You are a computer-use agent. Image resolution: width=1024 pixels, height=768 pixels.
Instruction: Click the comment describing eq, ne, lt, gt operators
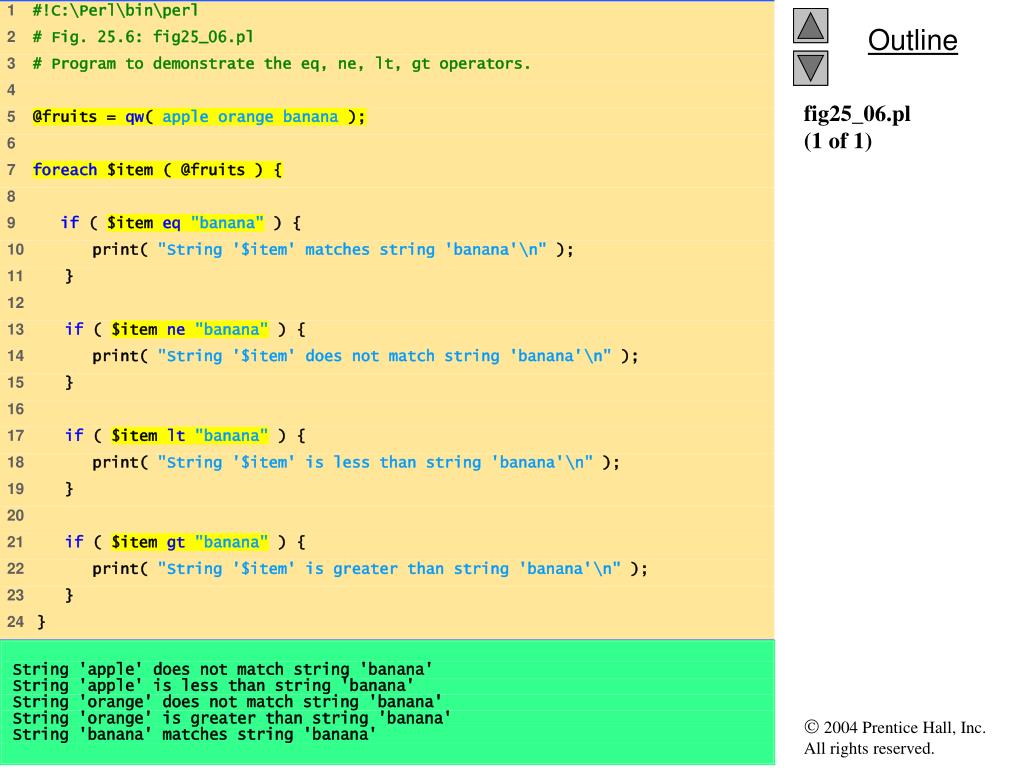click(x=281, y=63)
